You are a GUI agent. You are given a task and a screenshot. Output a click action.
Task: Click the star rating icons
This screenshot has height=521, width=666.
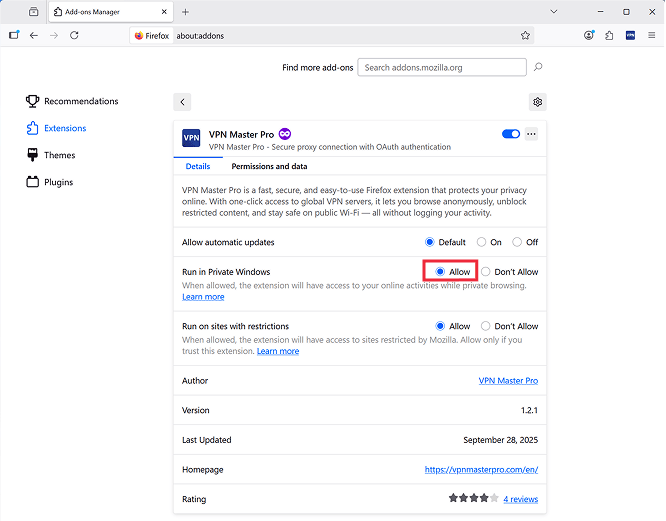(x=474, y=498)
